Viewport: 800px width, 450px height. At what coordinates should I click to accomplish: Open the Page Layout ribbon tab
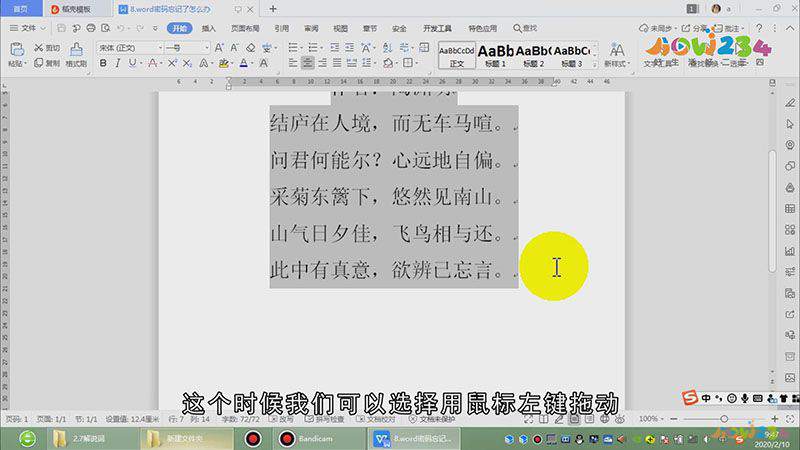(x=245, y=29)
